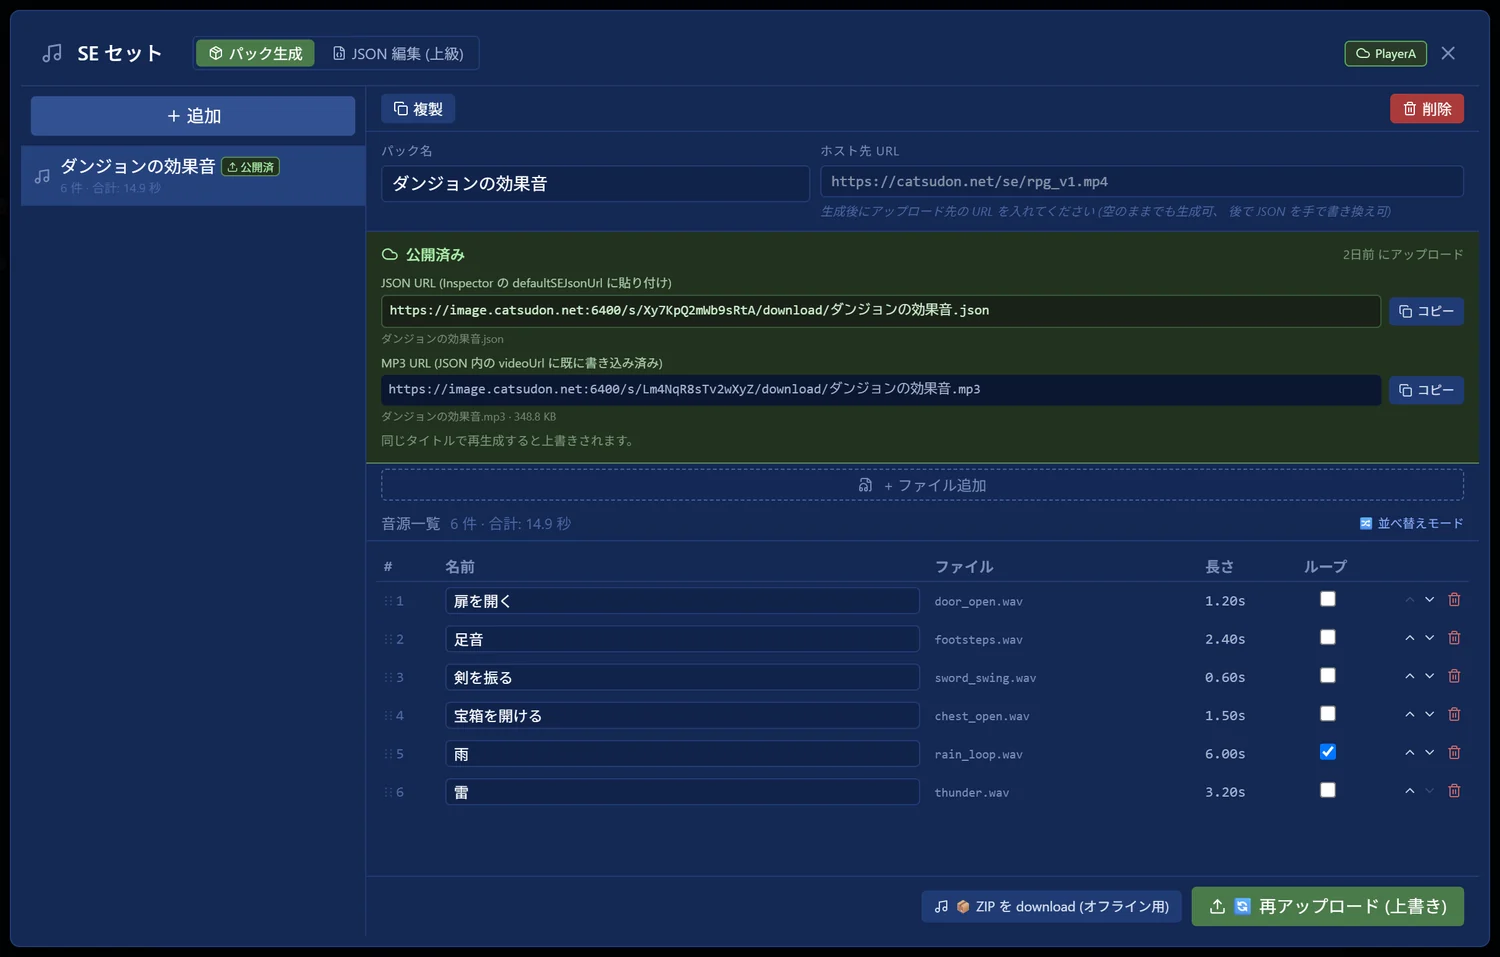
Task: Click 再アップロード (上書き) button
Action: click(x=1327, y=906)
